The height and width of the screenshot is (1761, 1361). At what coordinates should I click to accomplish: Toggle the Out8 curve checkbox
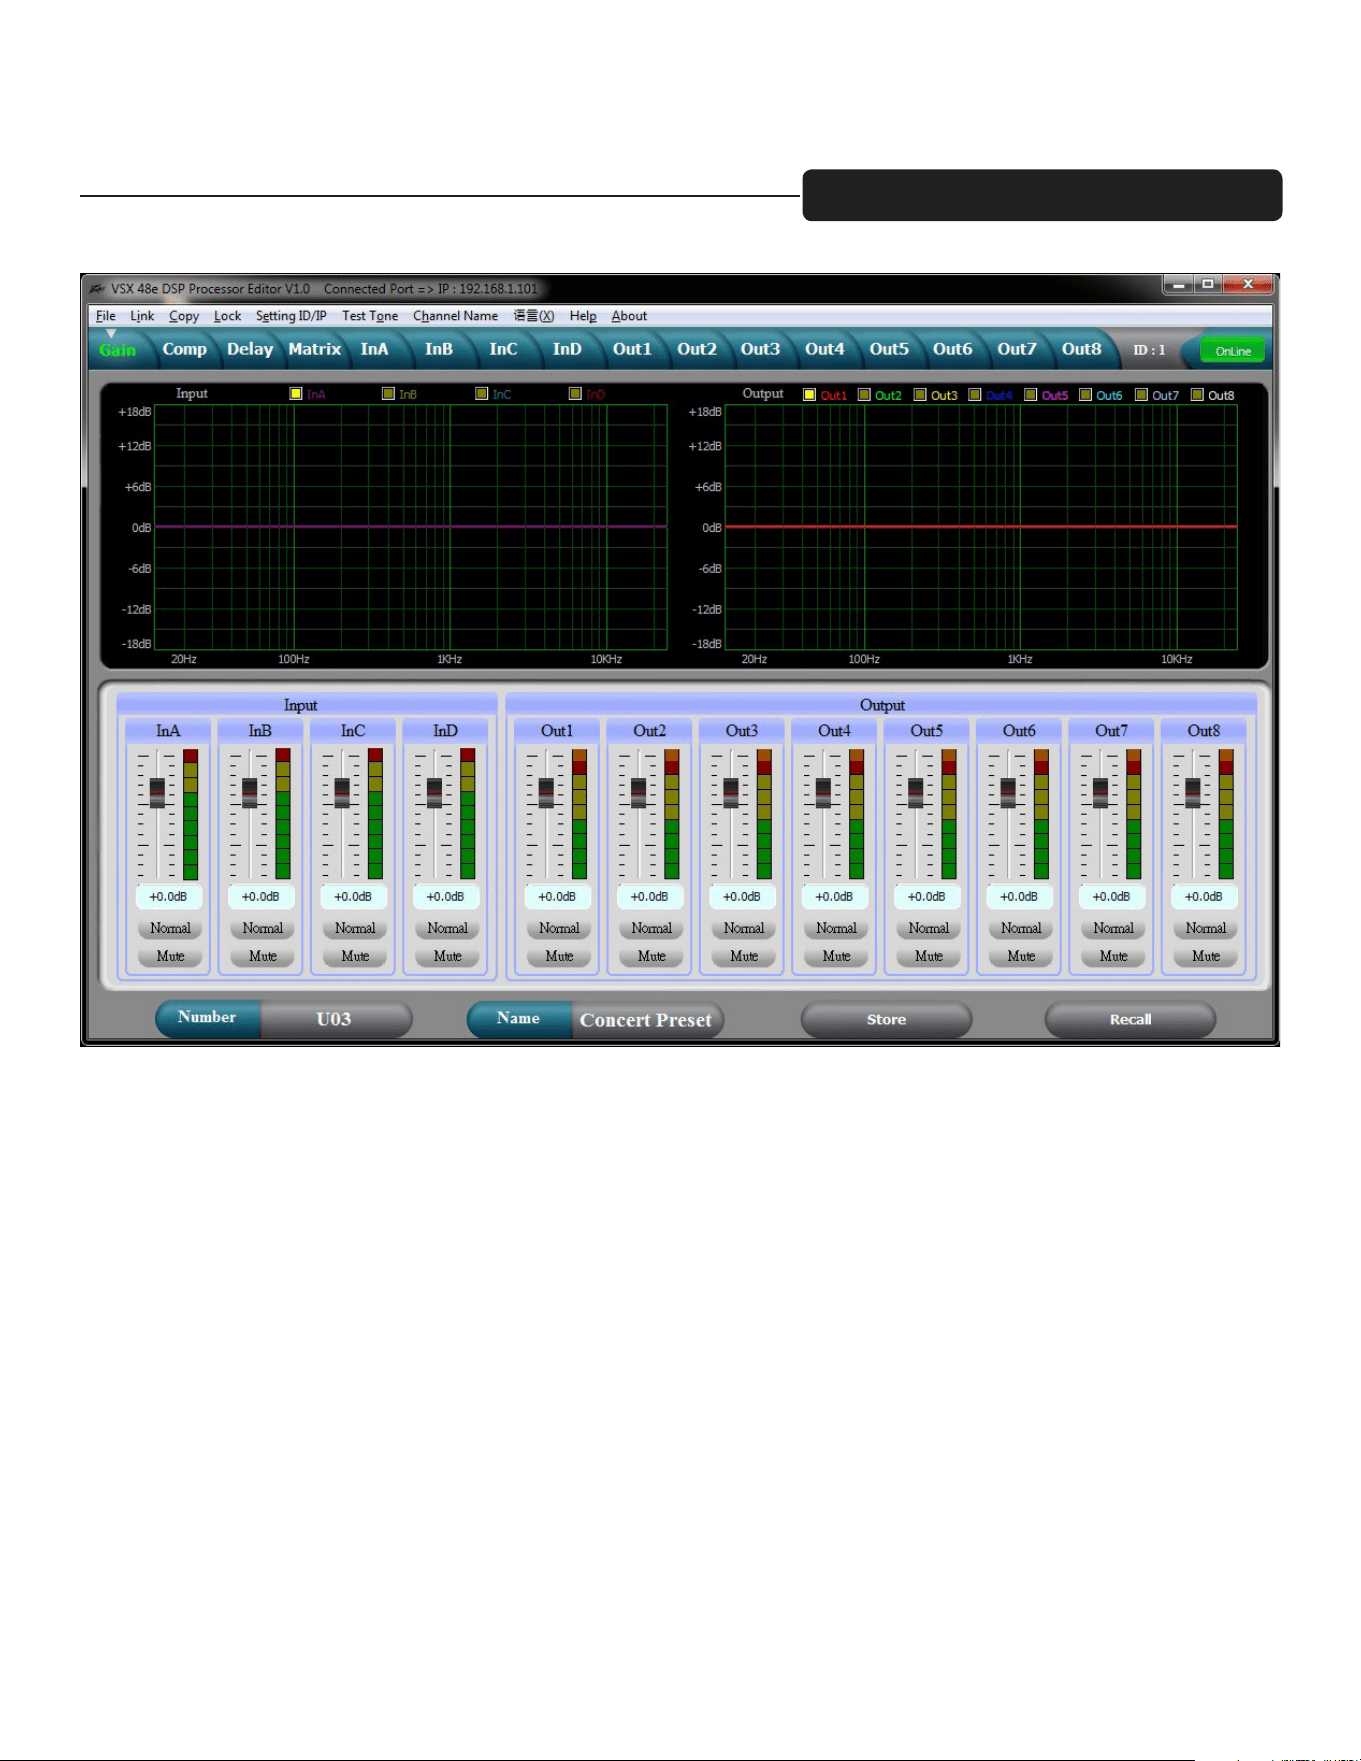(1197, 395)
